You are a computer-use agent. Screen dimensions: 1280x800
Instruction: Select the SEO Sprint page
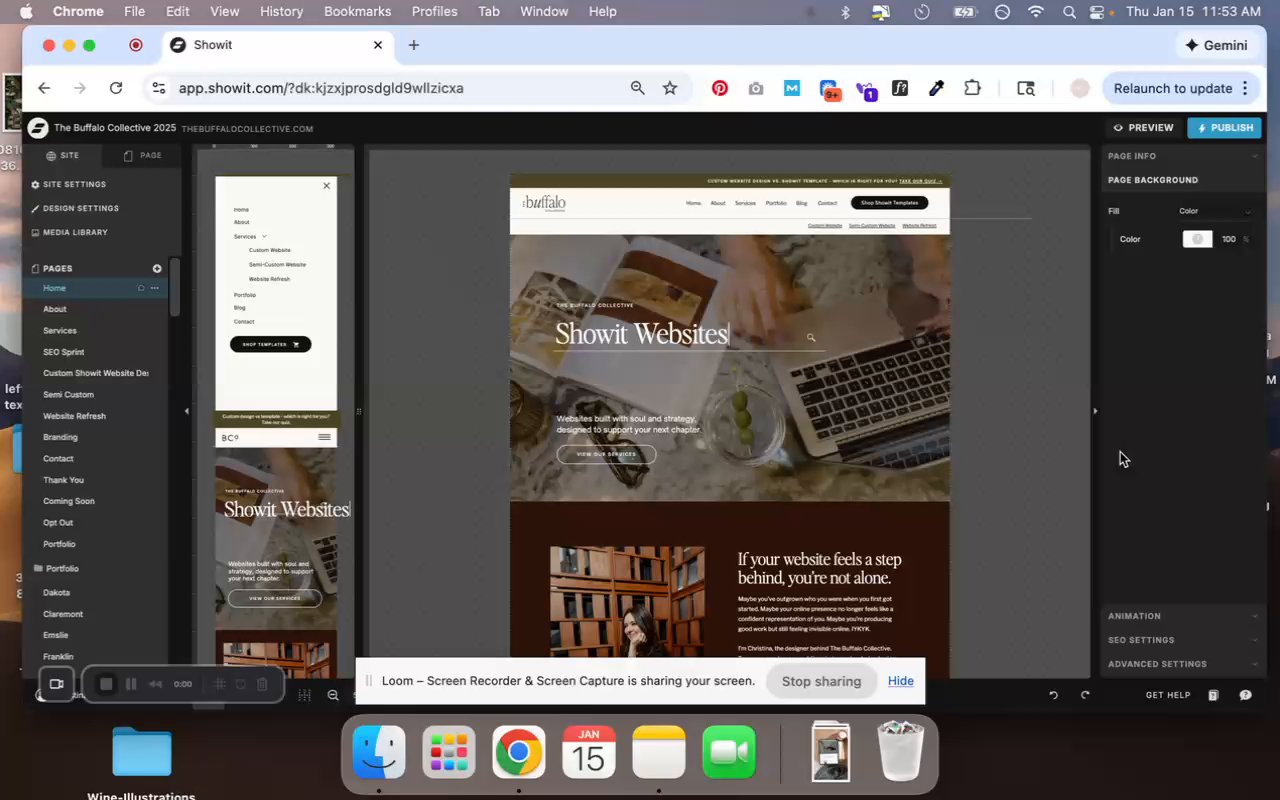click(63, 352)
